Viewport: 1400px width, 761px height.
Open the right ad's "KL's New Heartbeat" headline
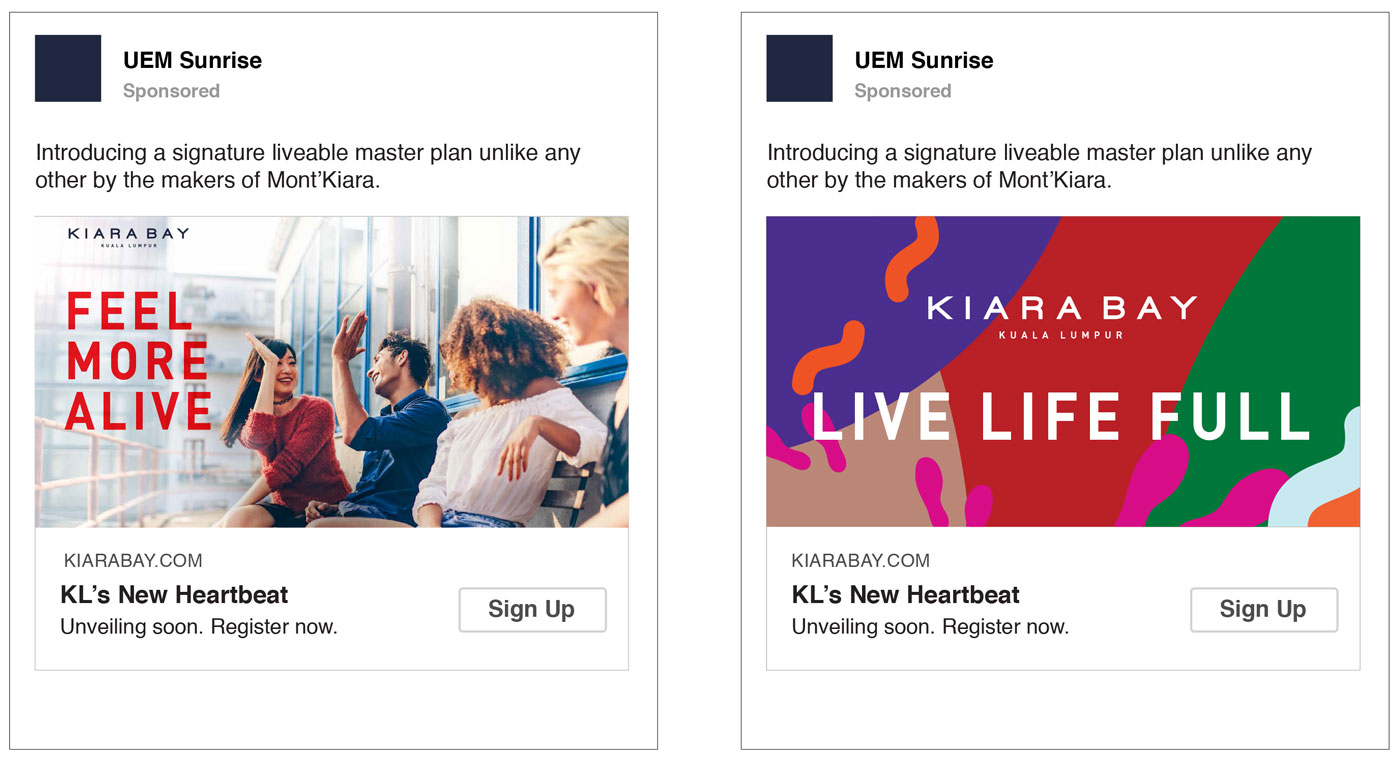coord(905,595)
